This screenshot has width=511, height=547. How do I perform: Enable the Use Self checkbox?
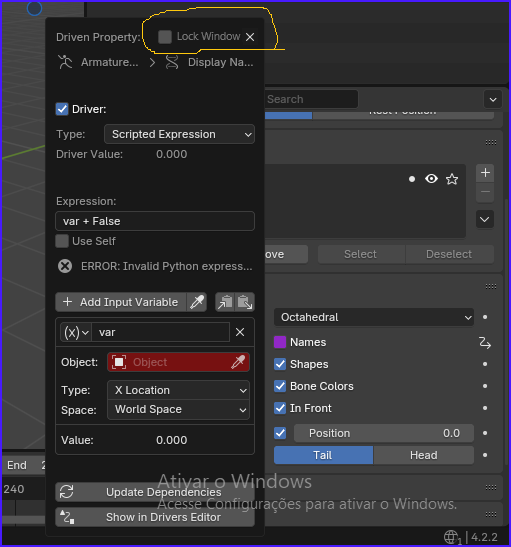click(62, 241)
